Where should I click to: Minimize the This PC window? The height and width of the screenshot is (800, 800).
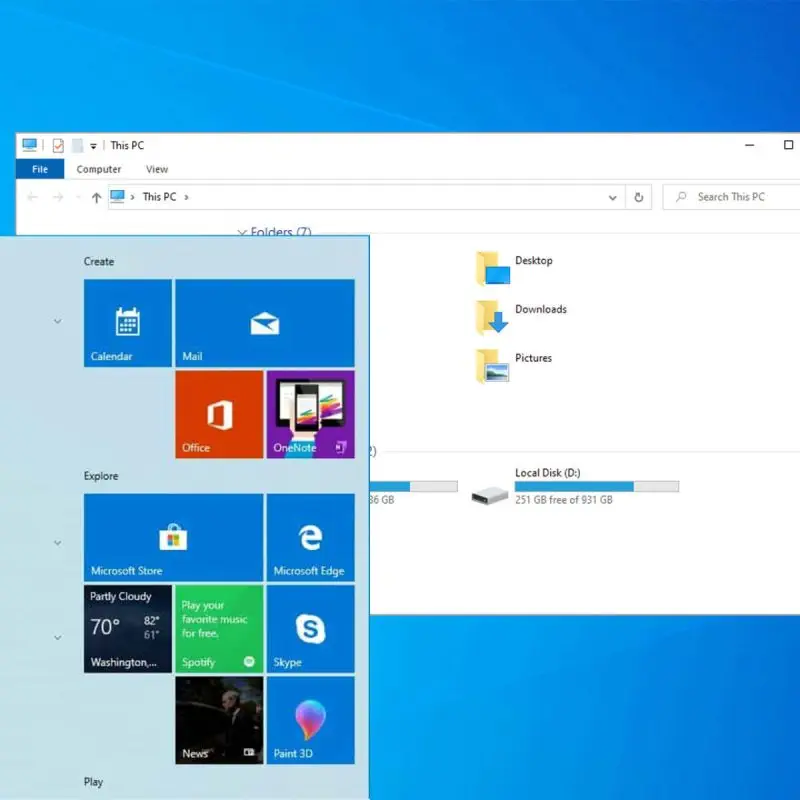[749, 145]
